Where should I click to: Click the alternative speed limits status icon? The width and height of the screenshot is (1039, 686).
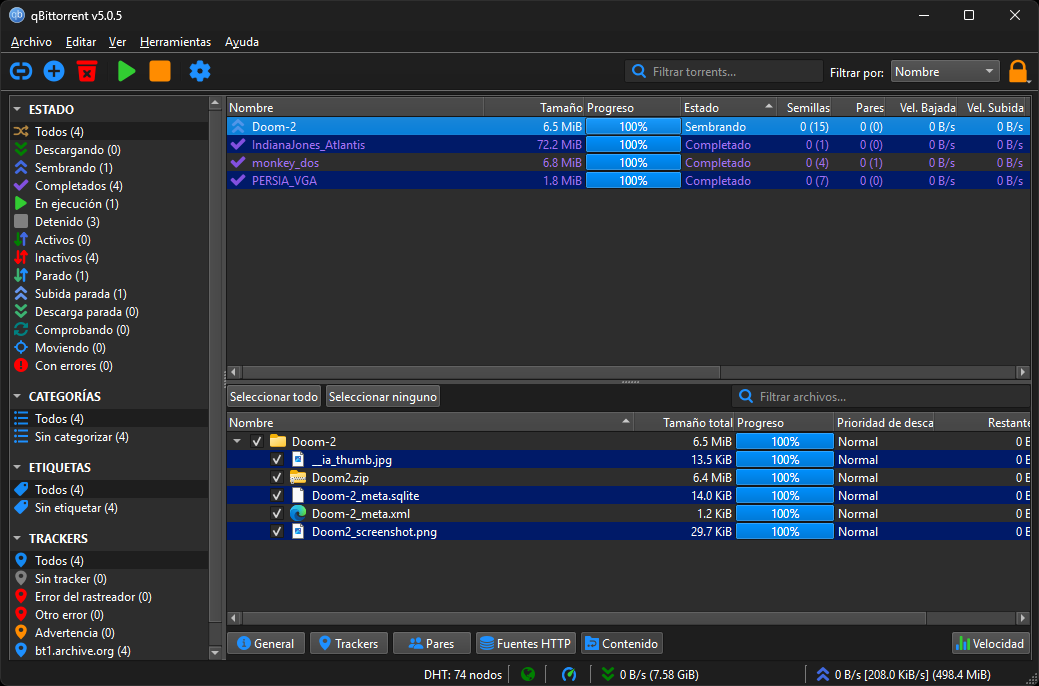(569, 674)
